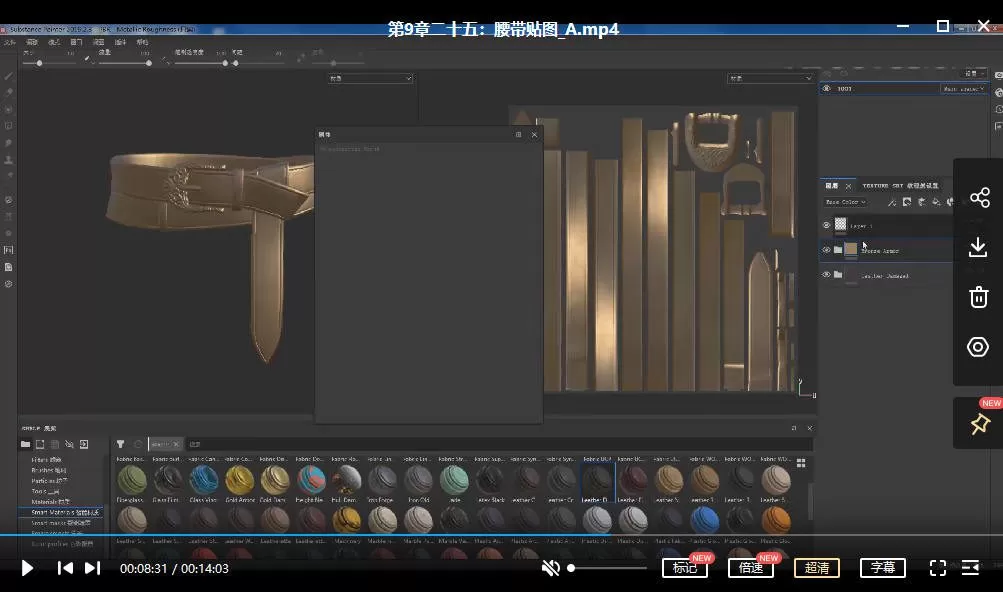
Task: Skip to the next video
Action: click(x=92, y=568)
